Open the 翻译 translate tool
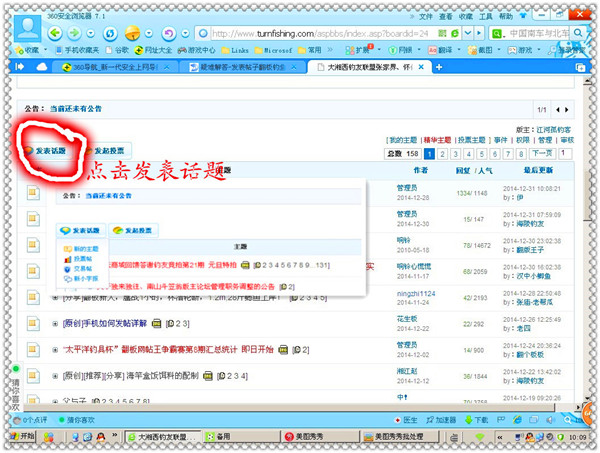600x453 pixels. tap(441, 50)
